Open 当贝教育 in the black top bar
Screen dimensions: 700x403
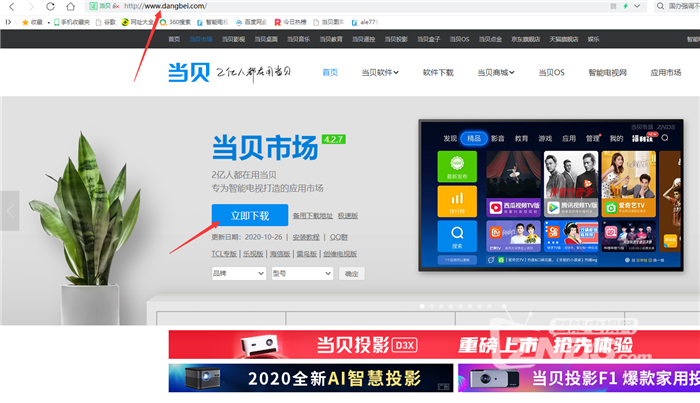[x=331, y=39]
